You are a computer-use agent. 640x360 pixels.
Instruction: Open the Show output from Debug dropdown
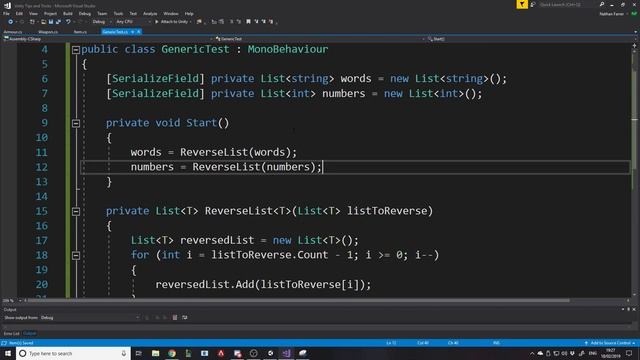click(x=90, y=318)
